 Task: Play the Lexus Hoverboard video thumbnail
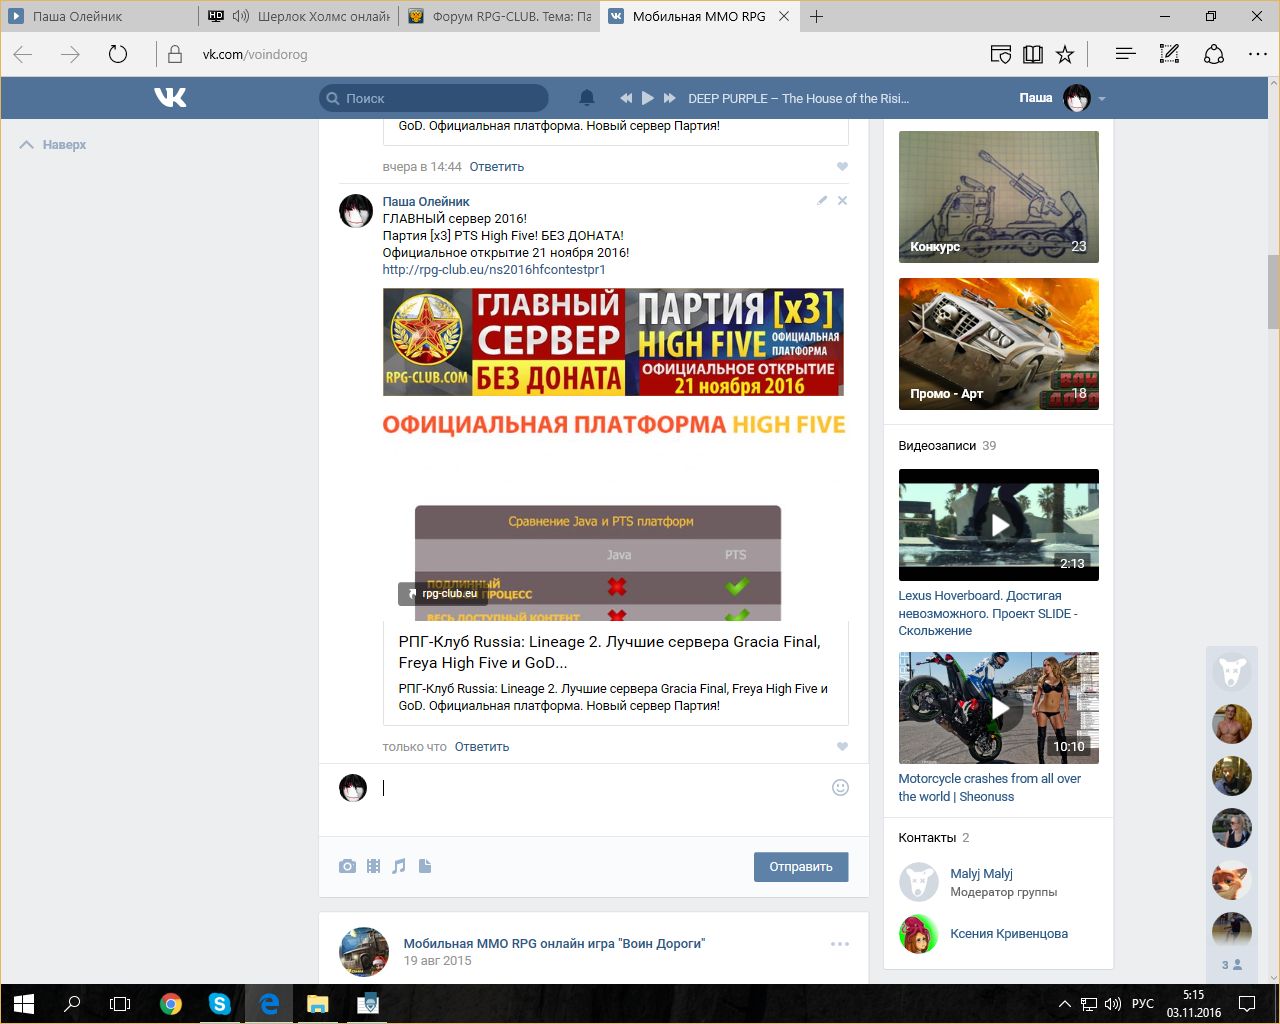[x=999, y=525]
